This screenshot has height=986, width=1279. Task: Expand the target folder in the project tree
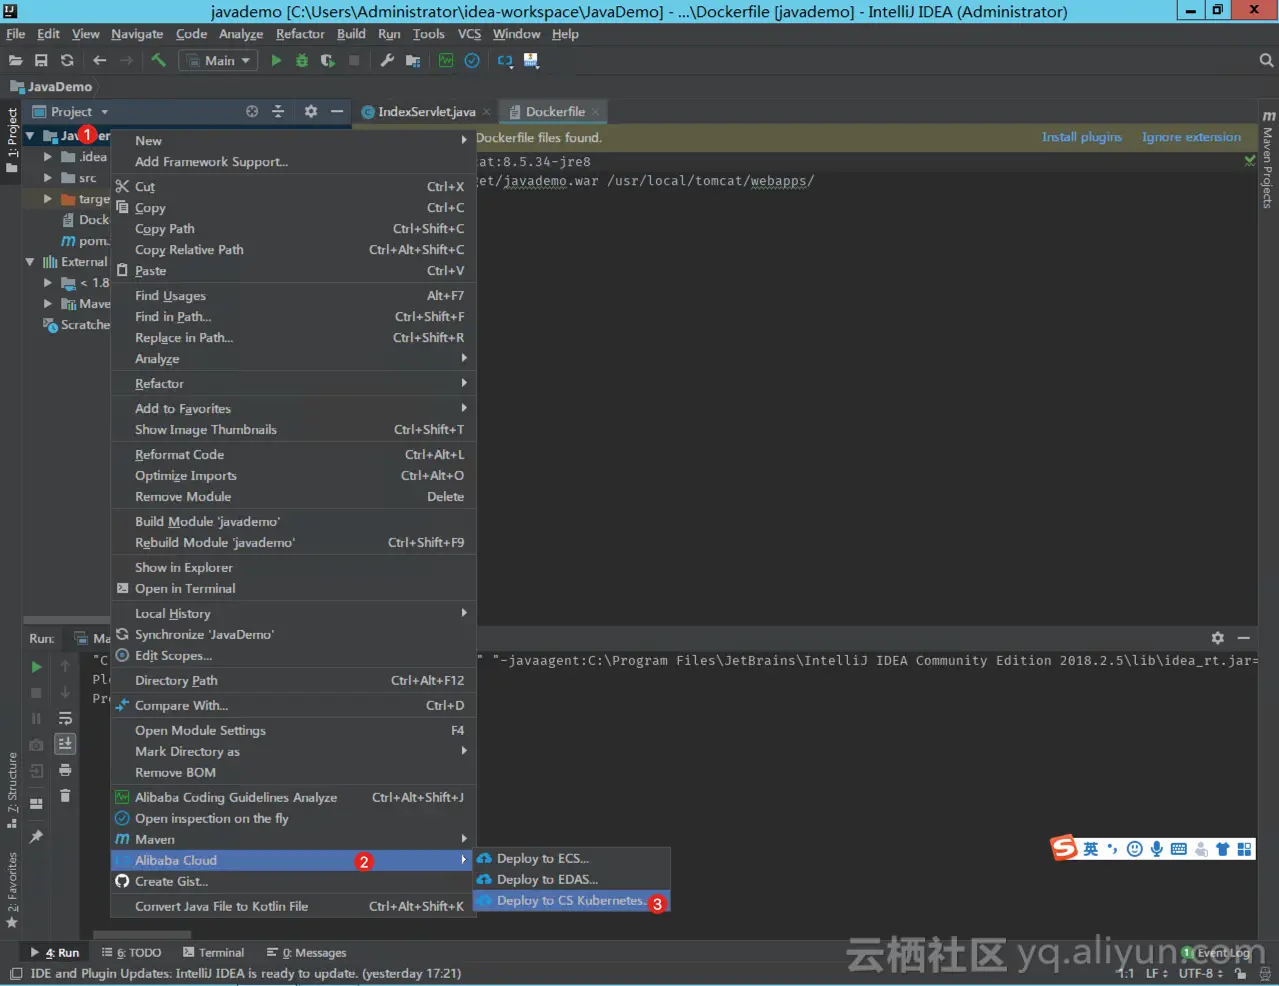point(47,199)
